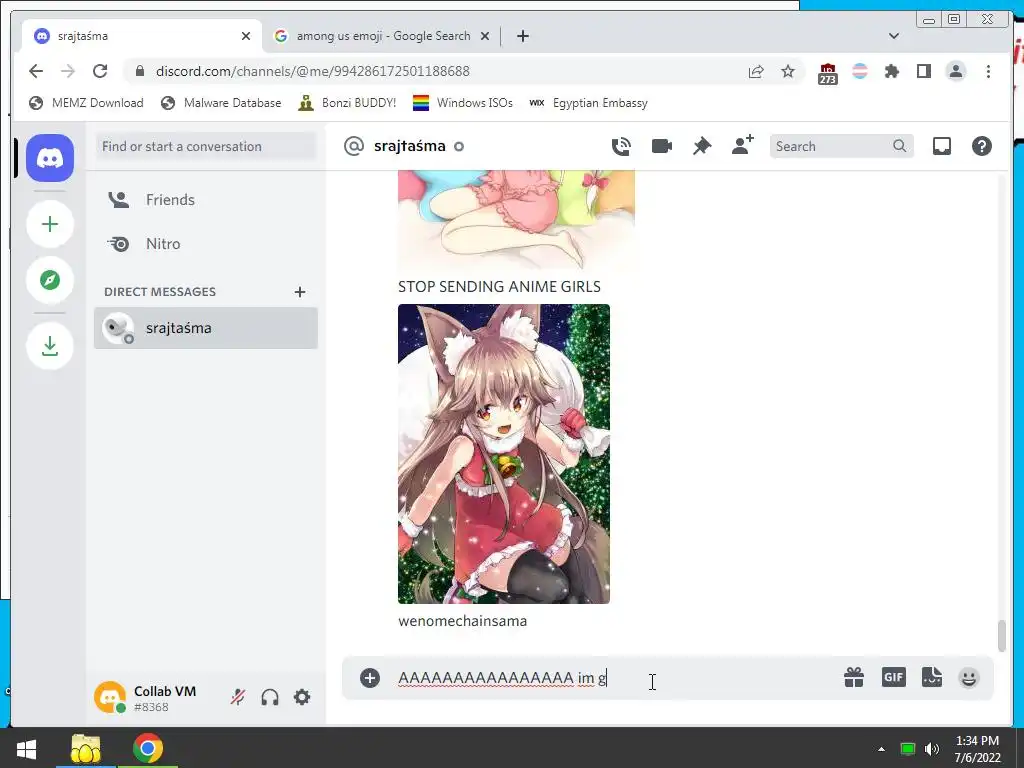Open the fox girl anime image
Viewport: 1024px width, 768px height.
point(504,454)
